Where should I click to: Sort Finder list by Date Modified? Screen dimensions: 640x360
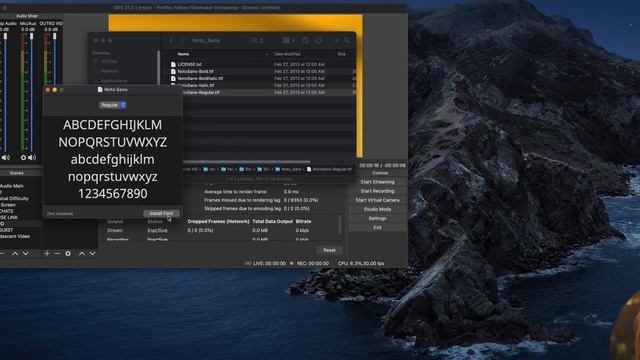287,54
